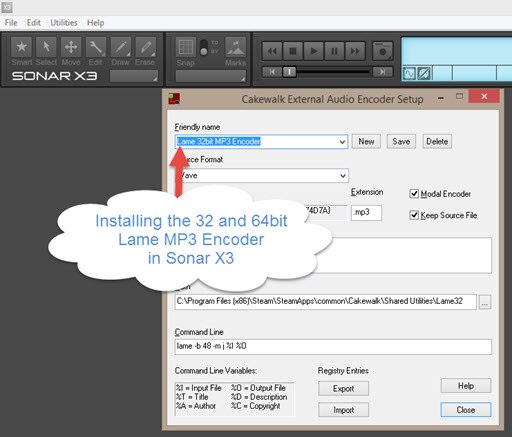
Task: Click the "%O = Output File" text
Action: (258, 388)
